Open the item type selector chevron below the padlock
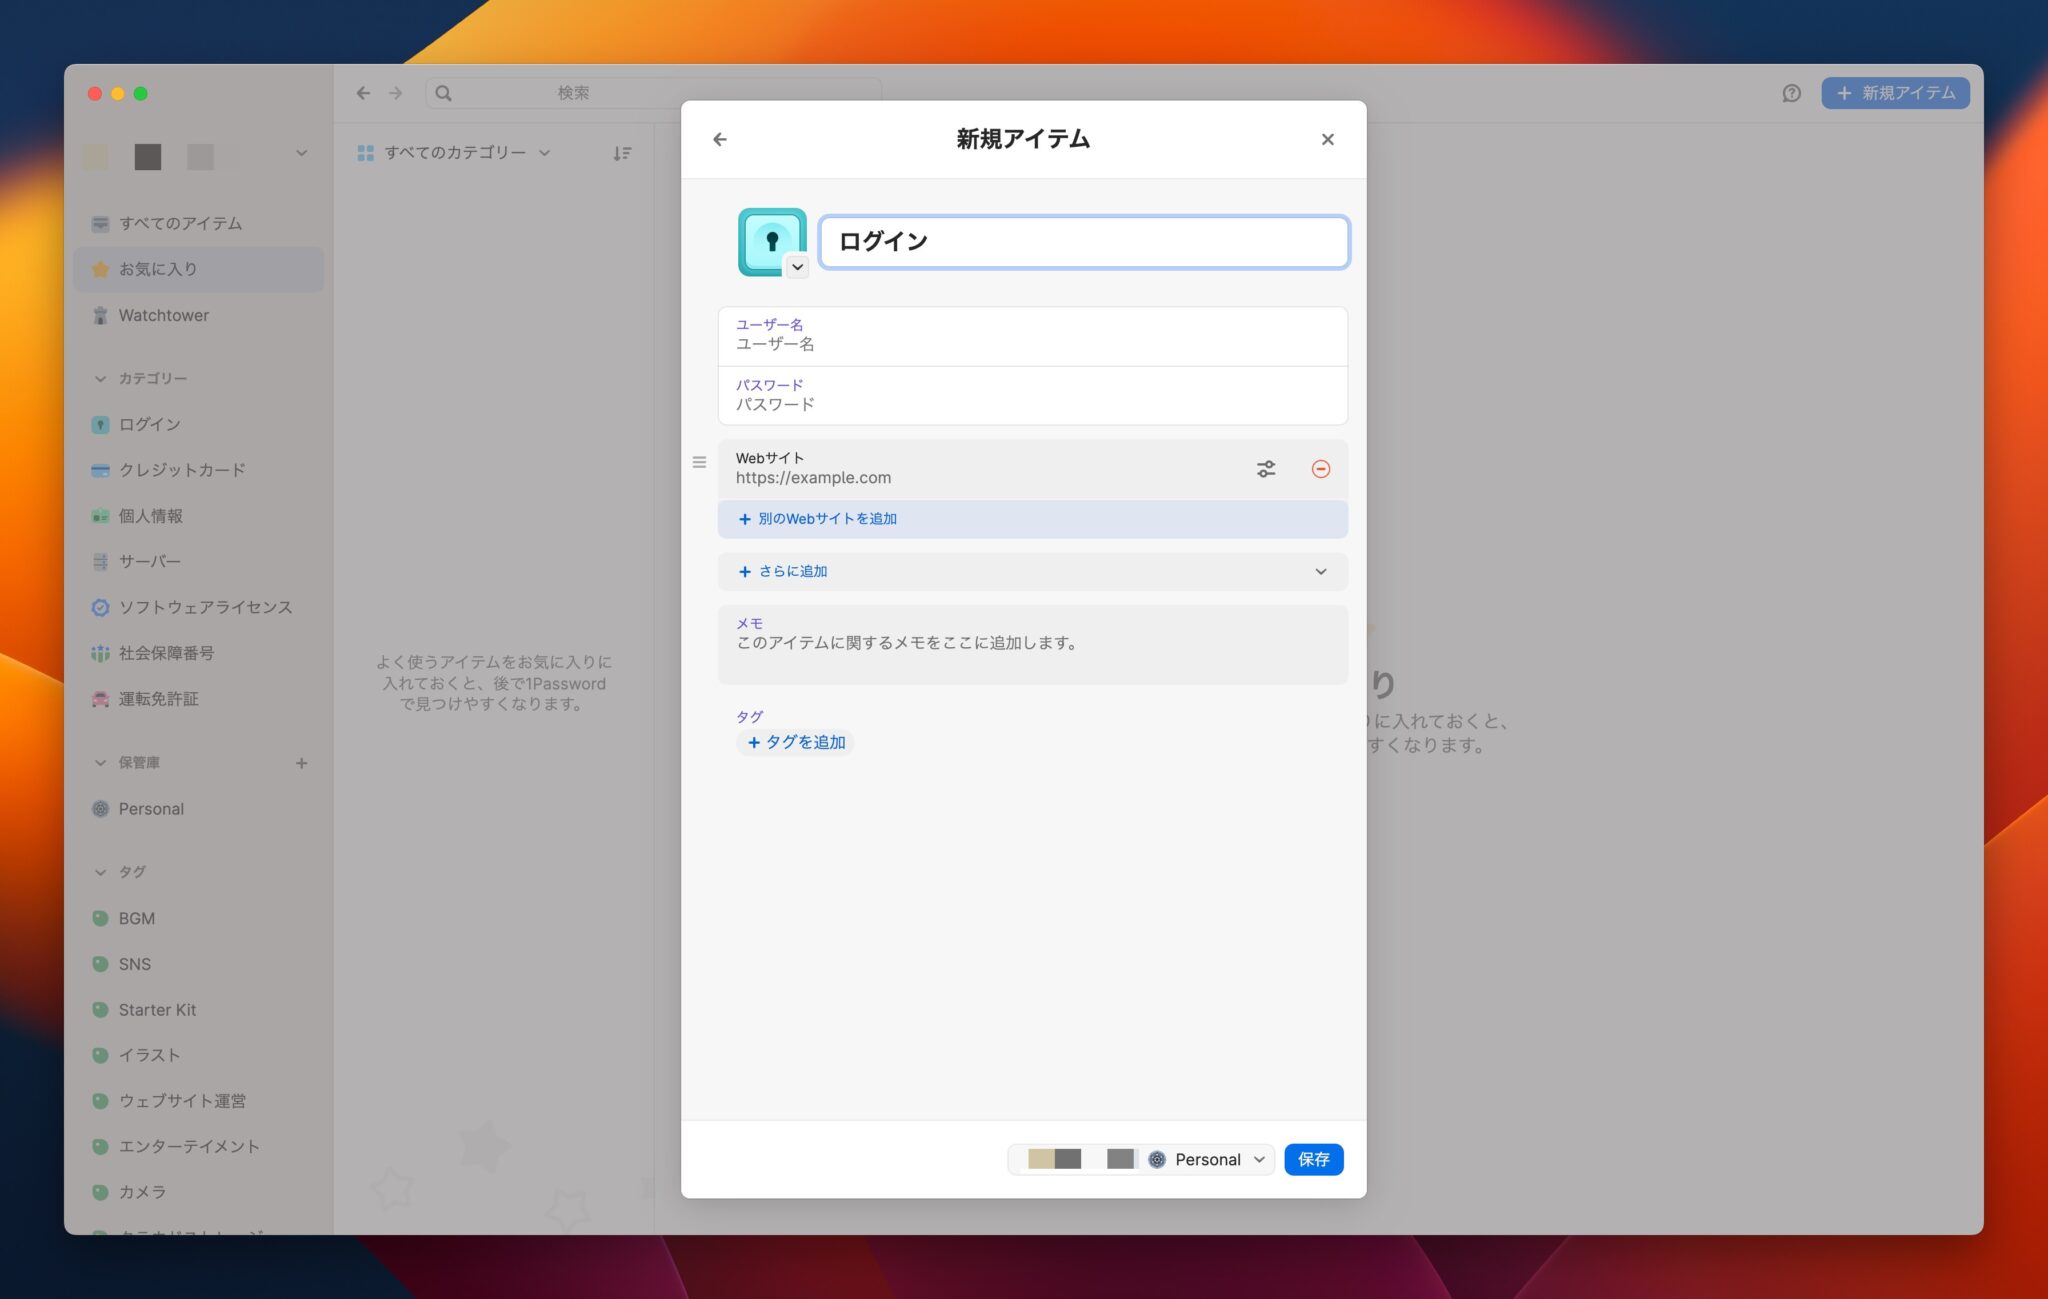 pos(797,267)
